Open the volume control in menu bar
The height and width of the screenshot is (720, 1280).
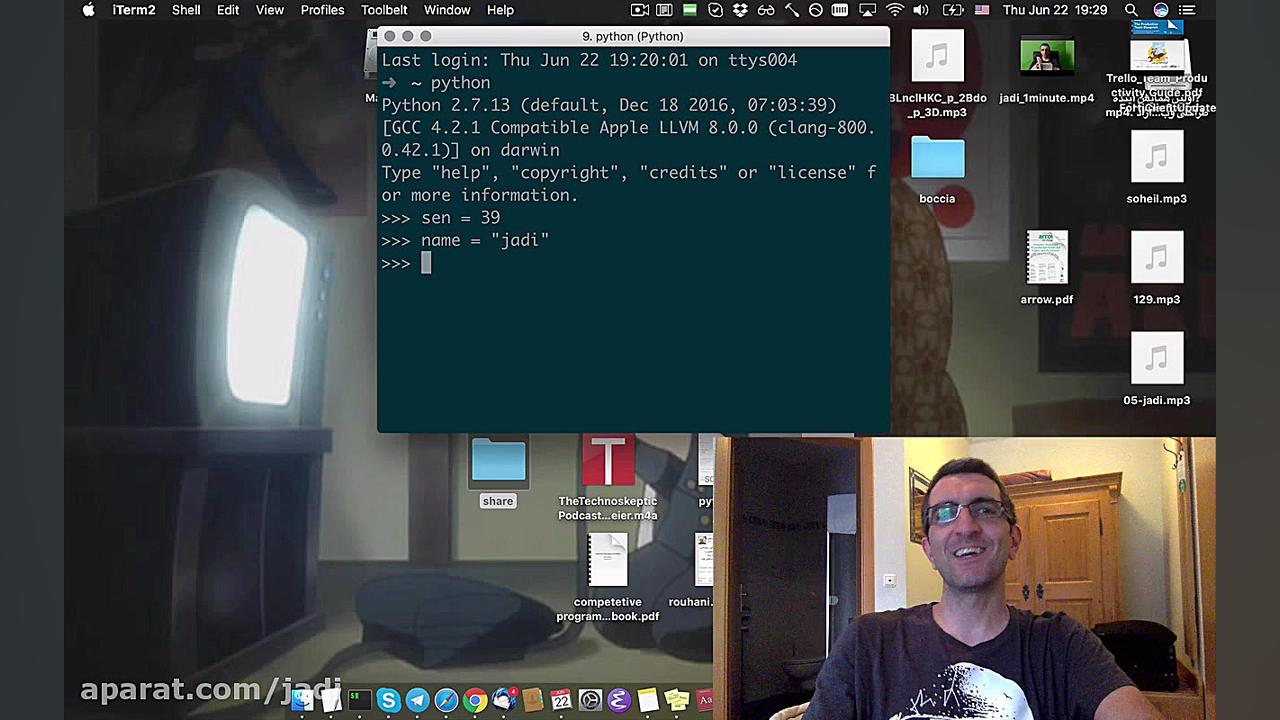coord(920,10)
